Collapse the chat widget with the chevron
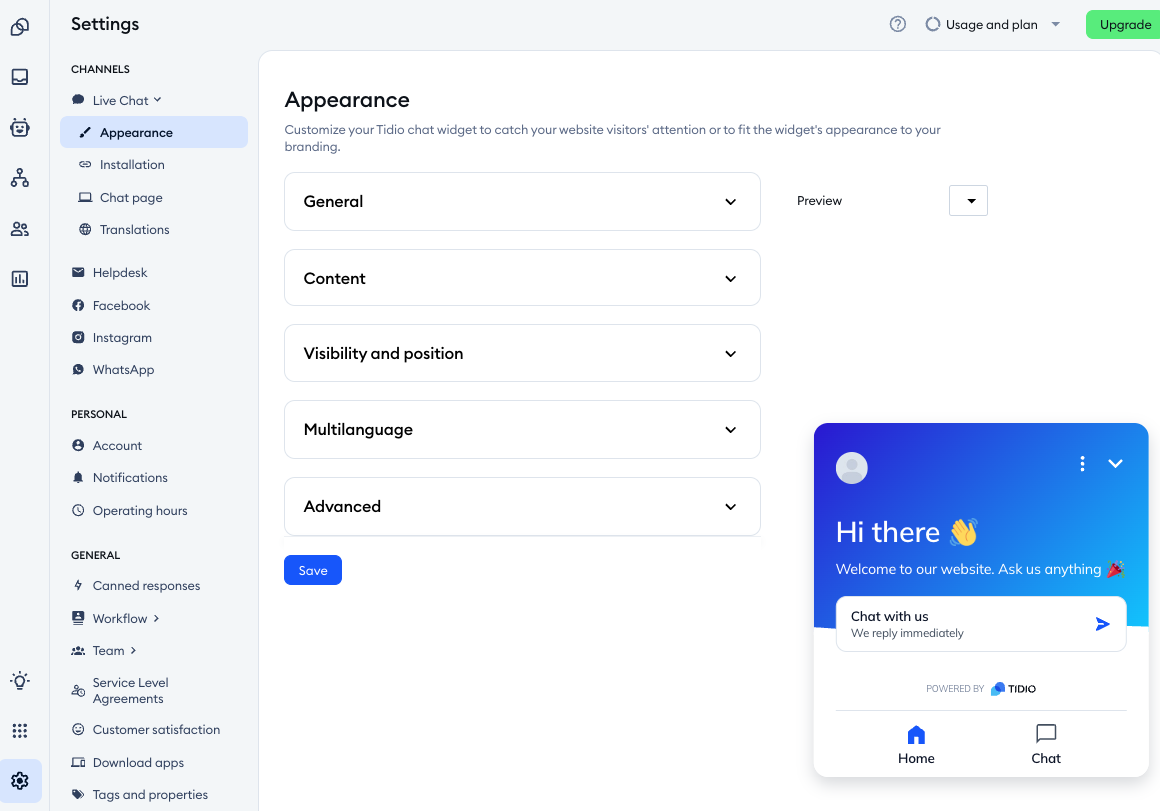The image size is (1160, 811). pyautogui.click(x=1115, y=463)
